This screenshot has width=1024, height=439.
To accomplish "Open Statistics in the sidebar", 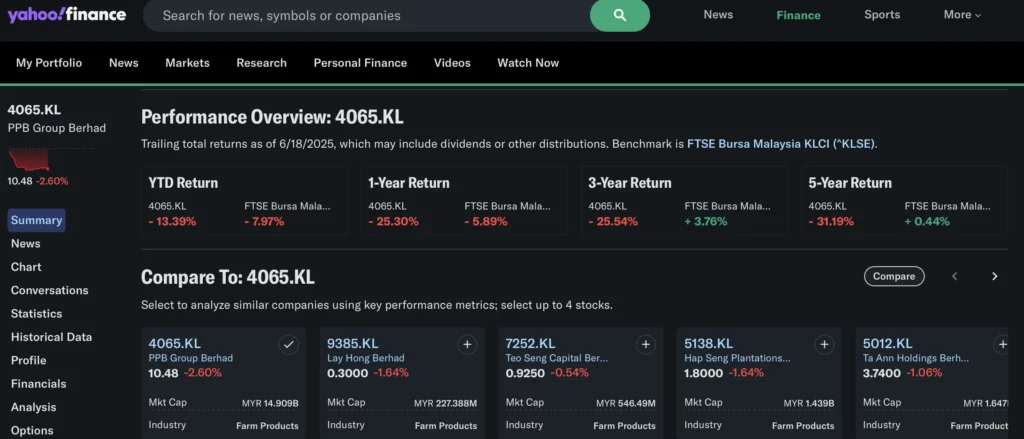I will 37,314.
